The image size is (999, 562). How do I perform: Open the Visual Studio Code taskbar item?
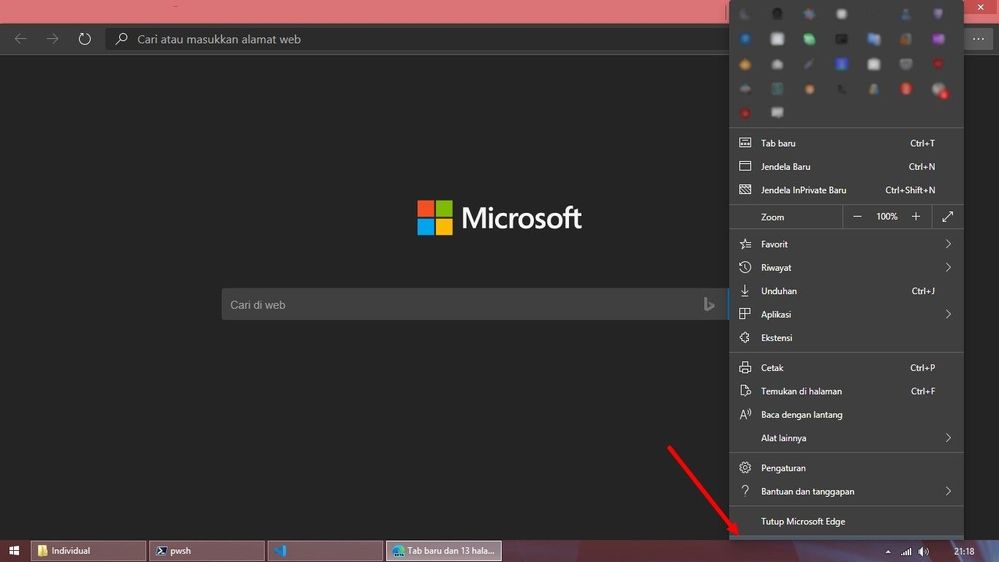click(325, 551)
